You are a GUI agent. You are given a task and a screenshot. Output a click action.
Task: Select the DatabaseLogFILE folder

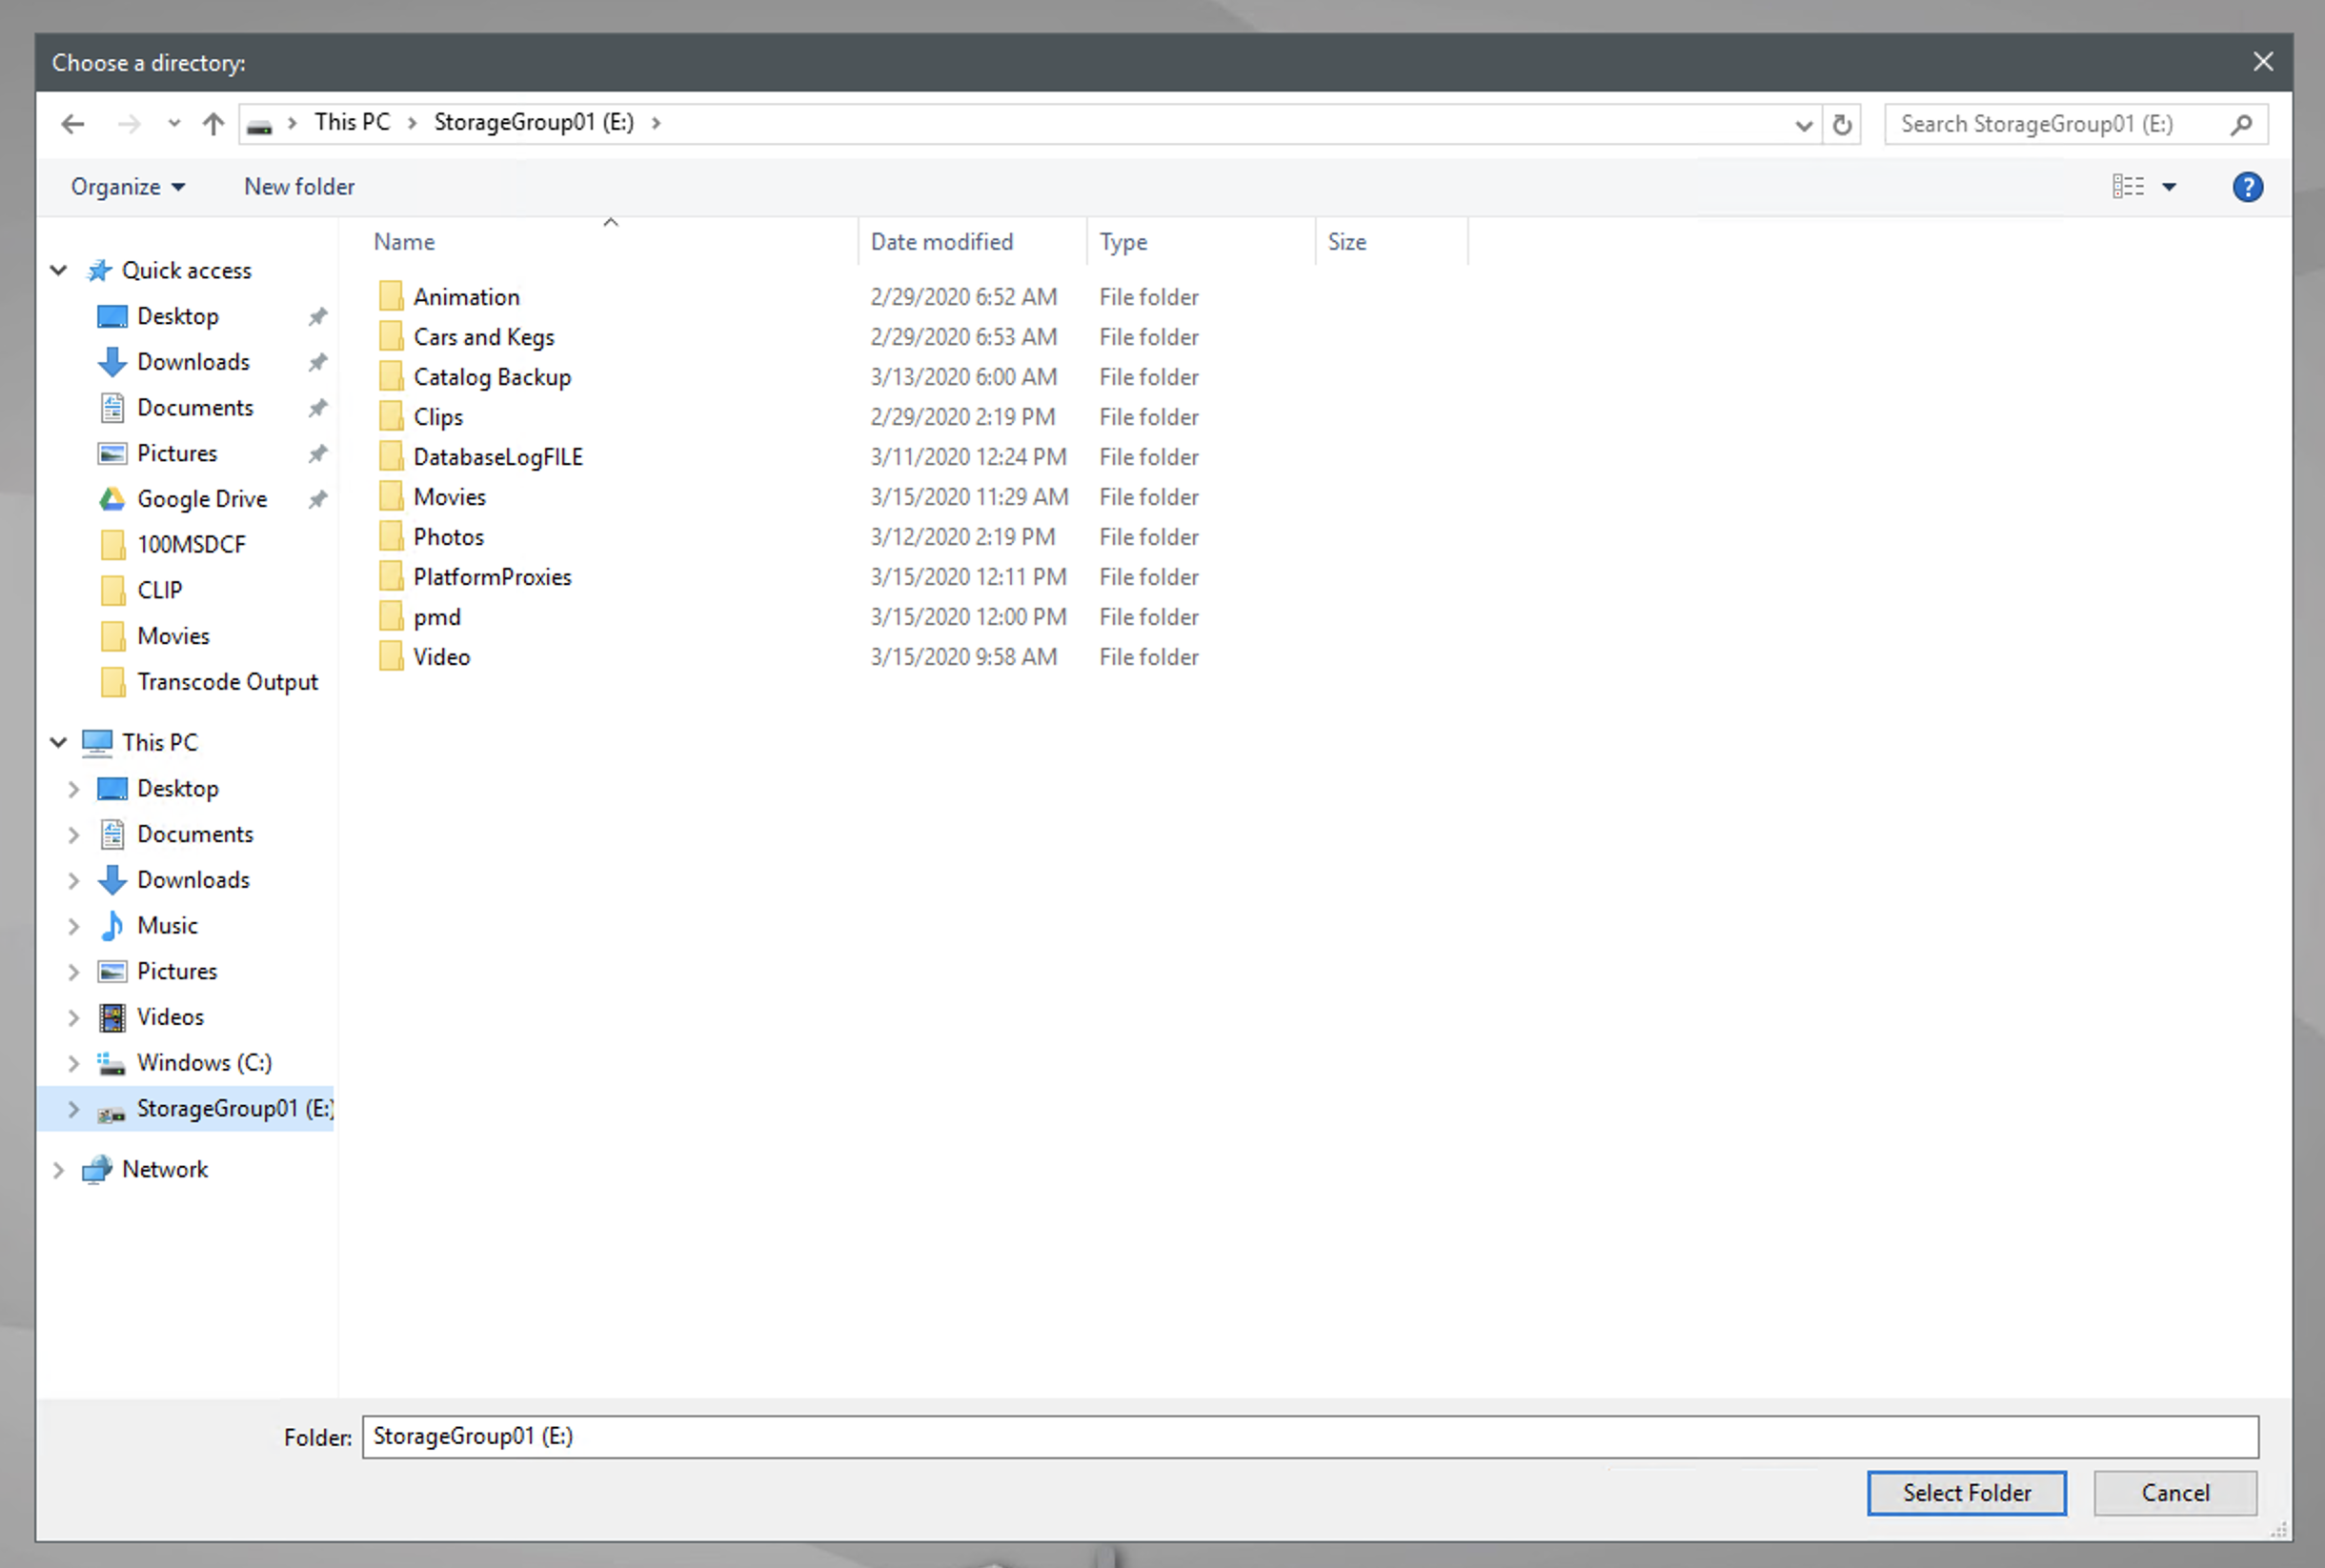498,457
